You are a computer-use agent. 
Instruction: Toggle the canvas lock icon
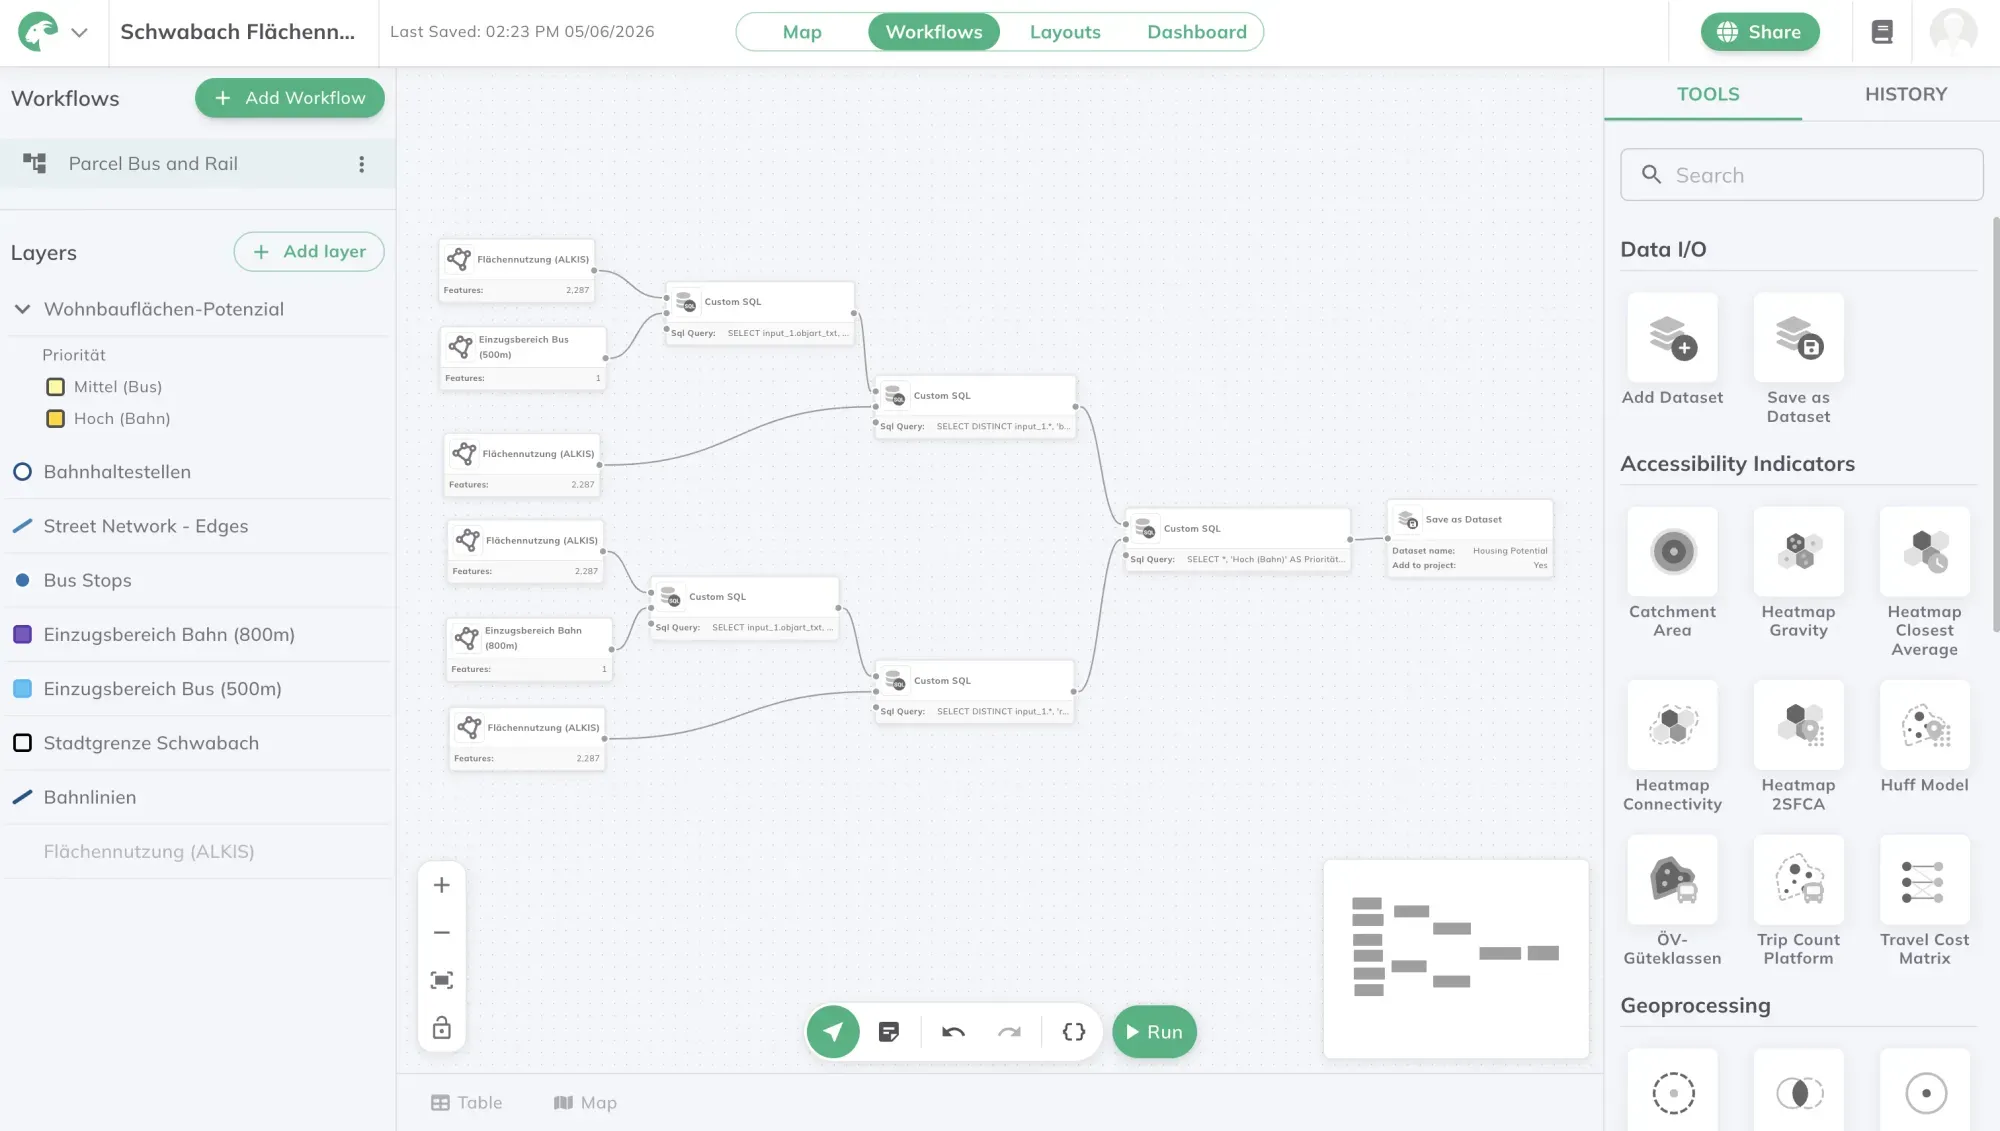click(441, 1027)
